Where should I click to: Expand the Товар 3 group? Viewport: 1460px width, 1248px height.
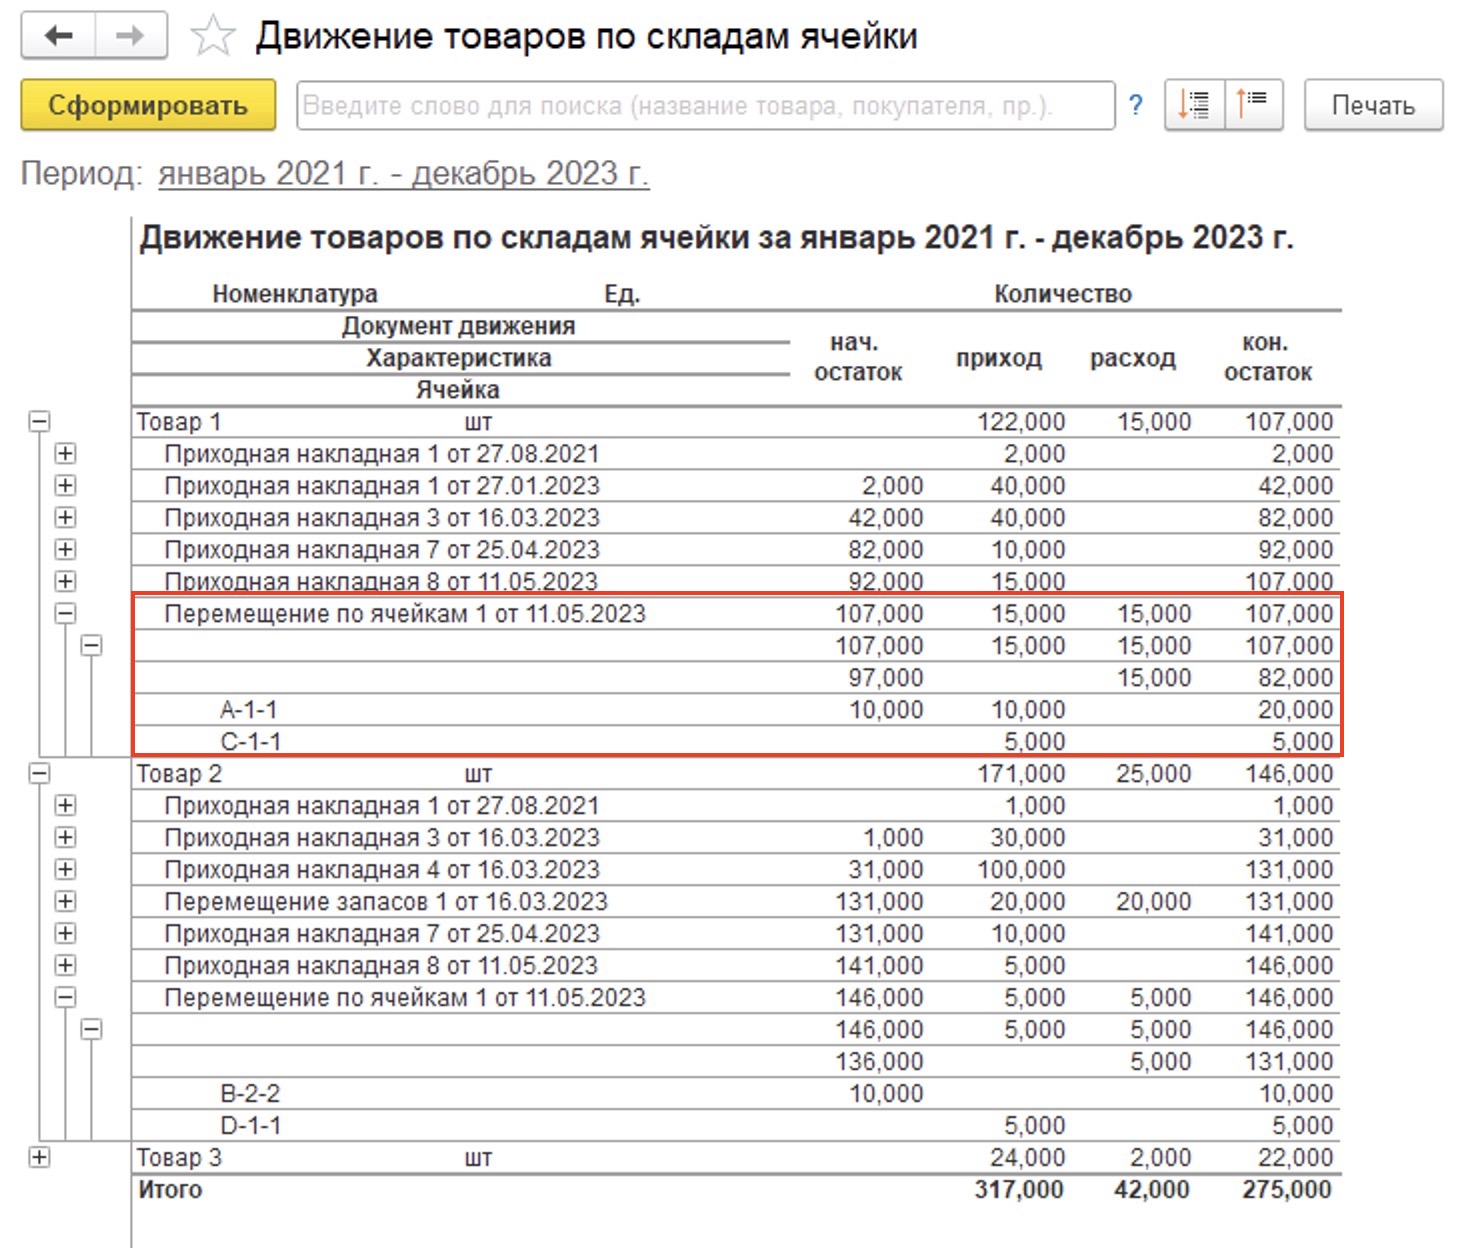coord(39,1158)
